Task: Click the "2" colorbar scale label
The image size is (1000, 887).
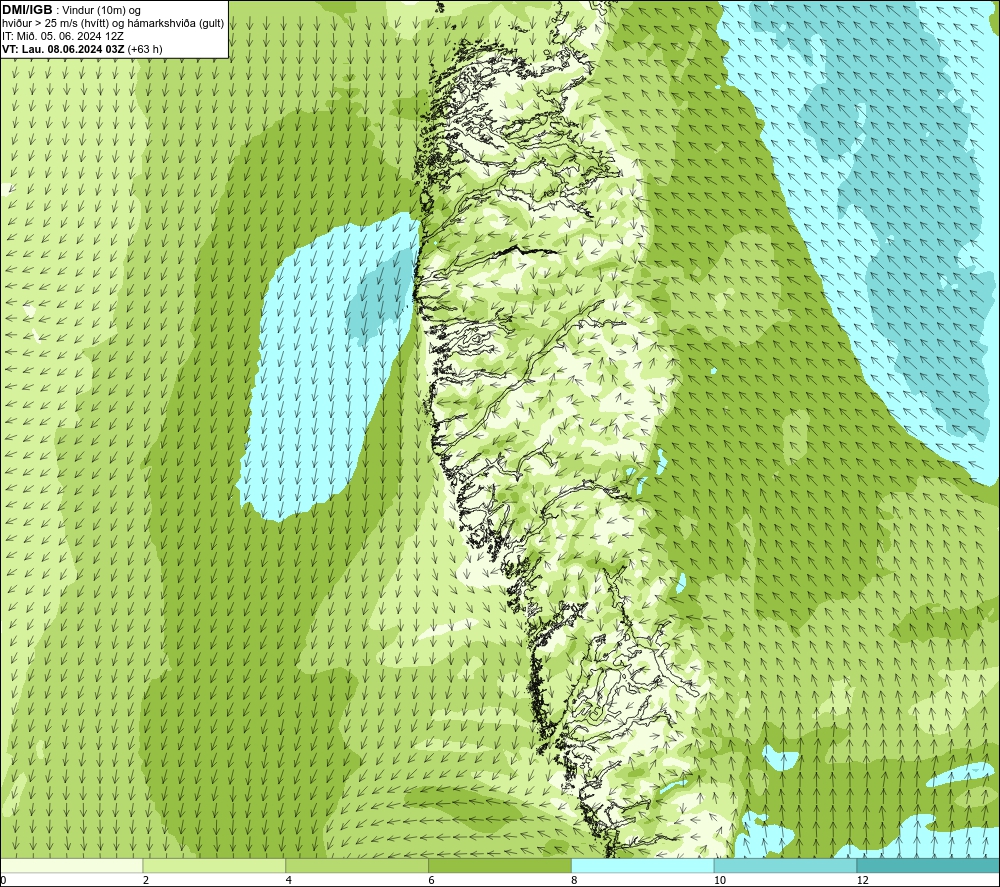Action: 146,880
